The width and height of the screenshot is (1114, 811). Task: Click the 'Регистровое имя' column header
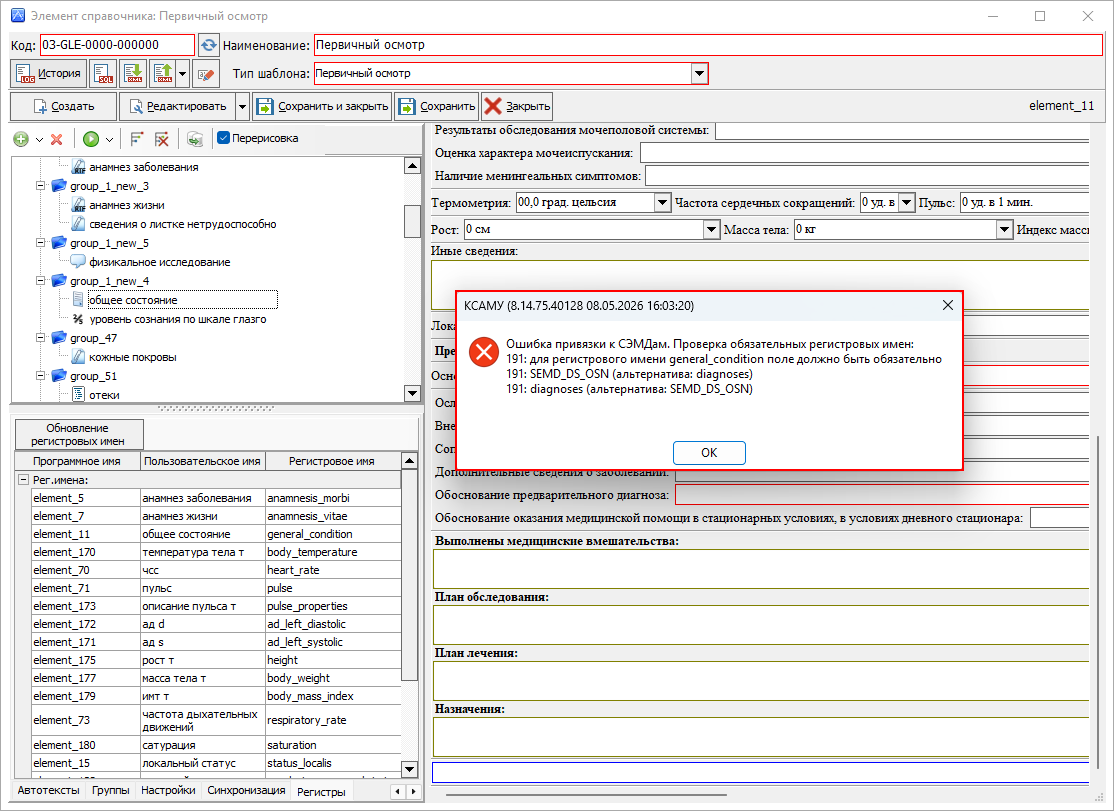[332, 462]
